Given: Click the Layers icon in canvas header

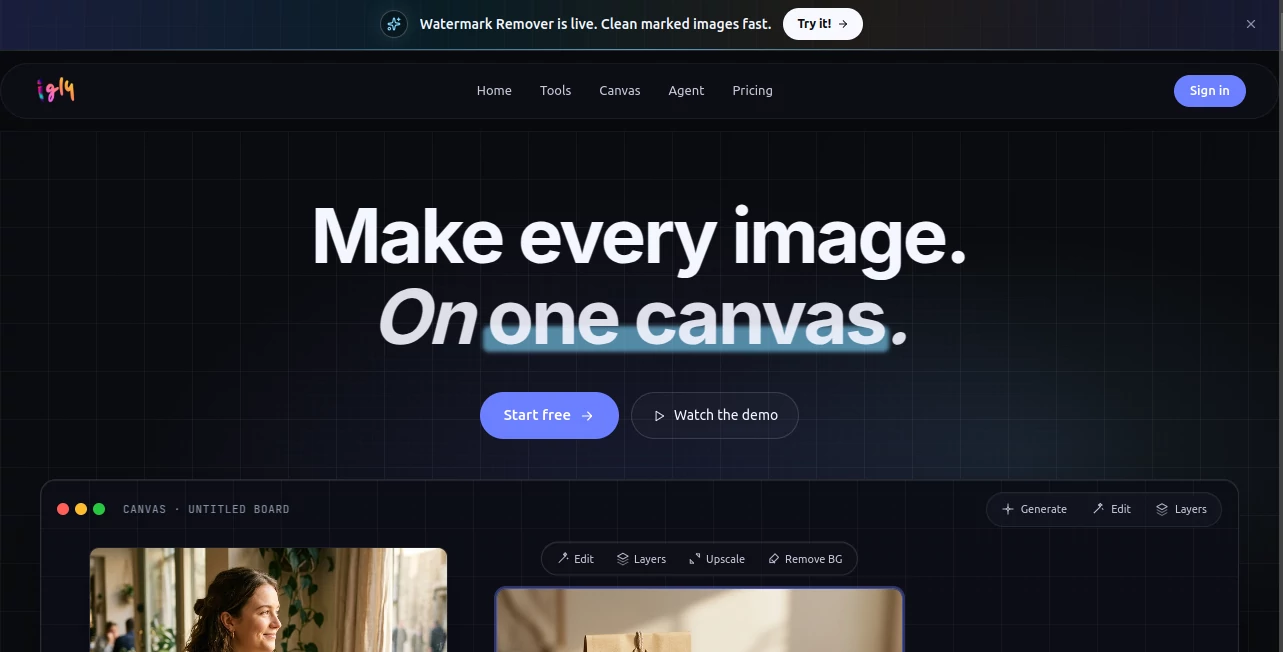Looking at the screenshot, I should [1162, 509].
